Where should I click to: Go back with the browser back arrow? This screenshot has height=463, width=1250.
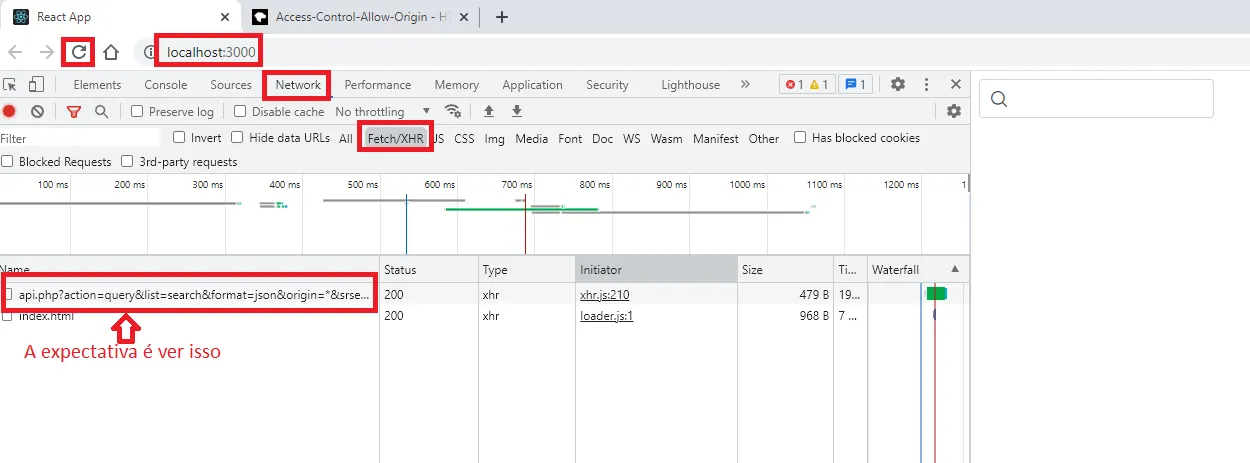pyautogui.click(x=16, y=52)
